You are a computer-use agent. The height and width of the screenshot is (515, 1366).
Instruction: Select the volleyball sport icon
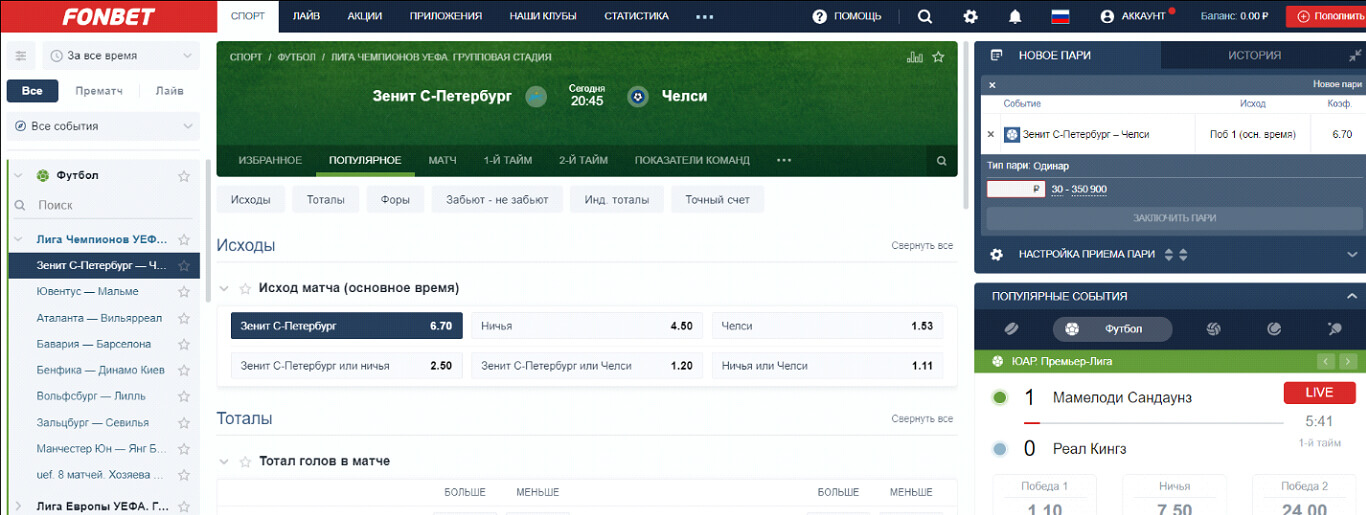1213,328
